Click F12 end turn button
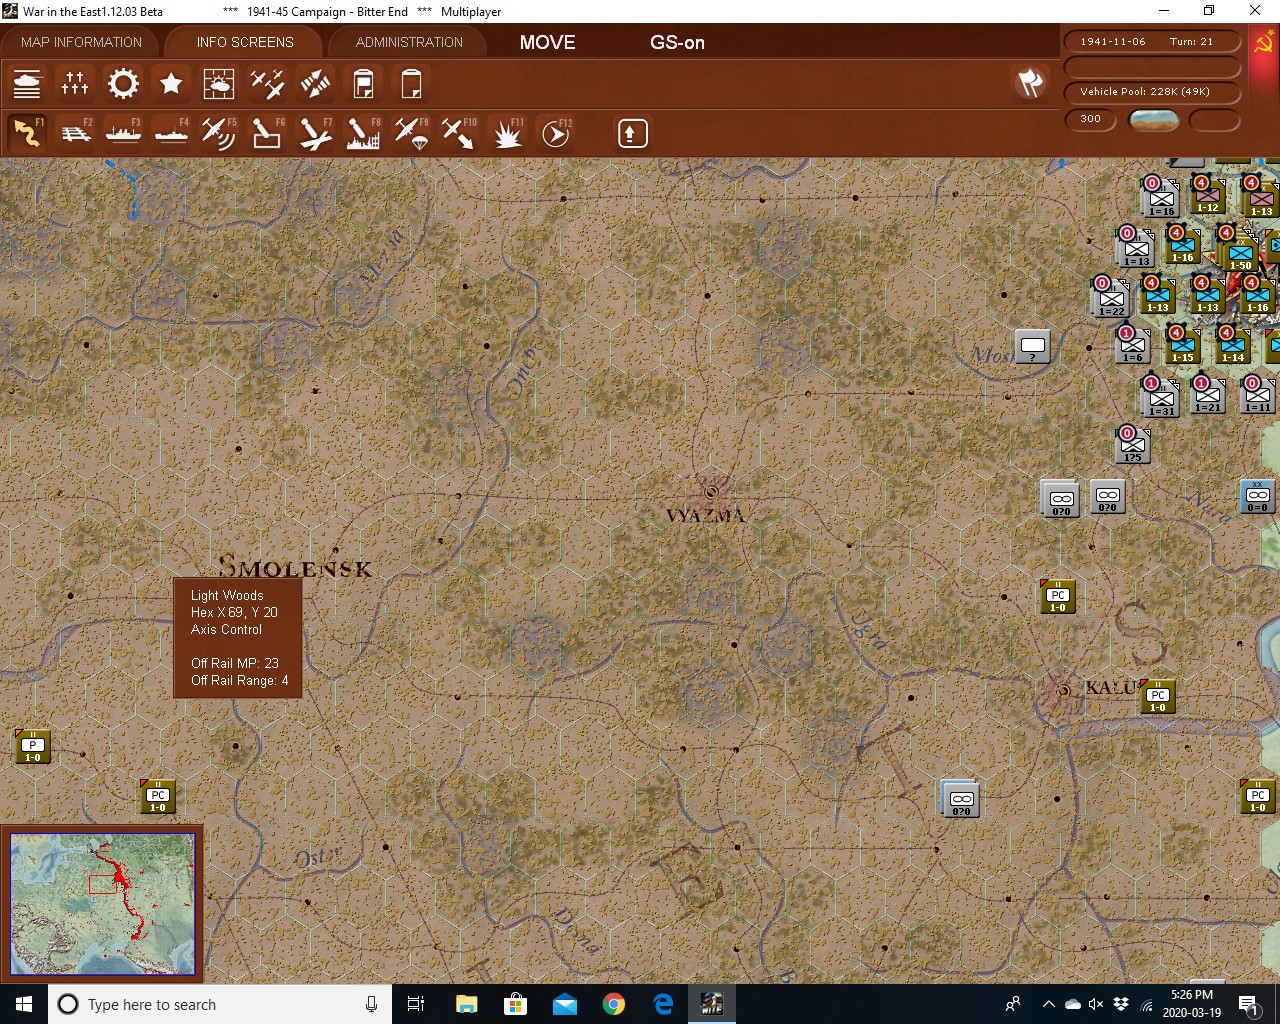Image resolution: width=1280 pixels, height=1024 pixels. [556, 133]
